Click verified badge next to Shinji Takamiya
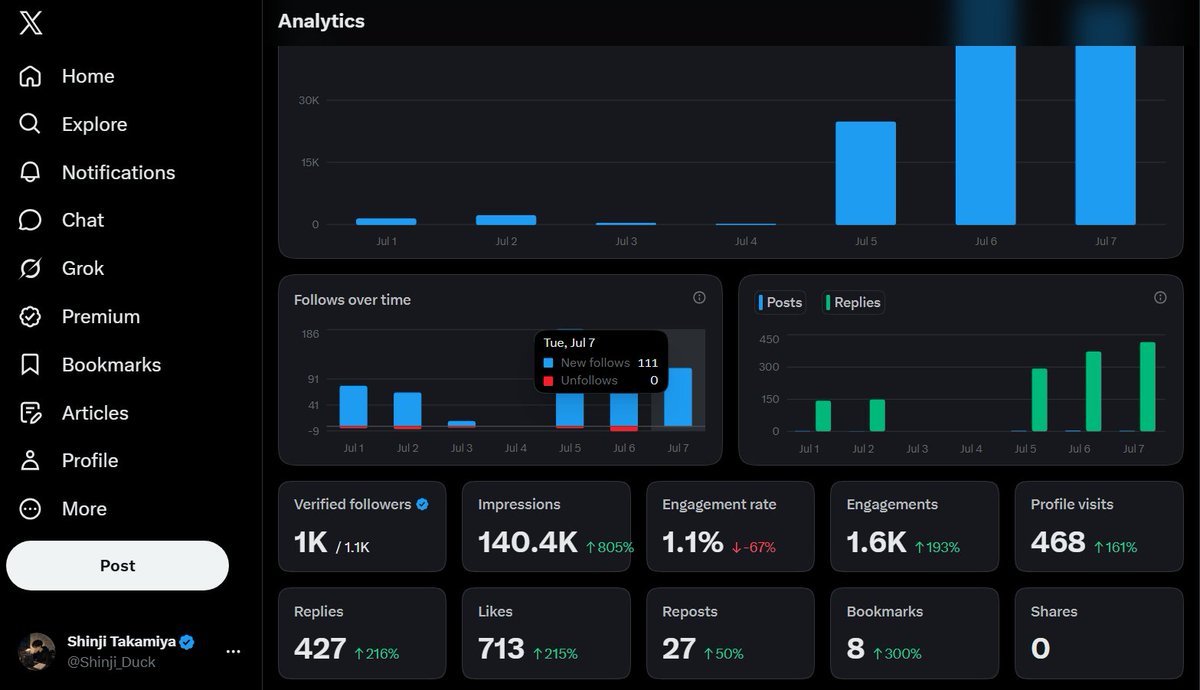The width and height of the screenshot is (1200, 690). [187, 642]
